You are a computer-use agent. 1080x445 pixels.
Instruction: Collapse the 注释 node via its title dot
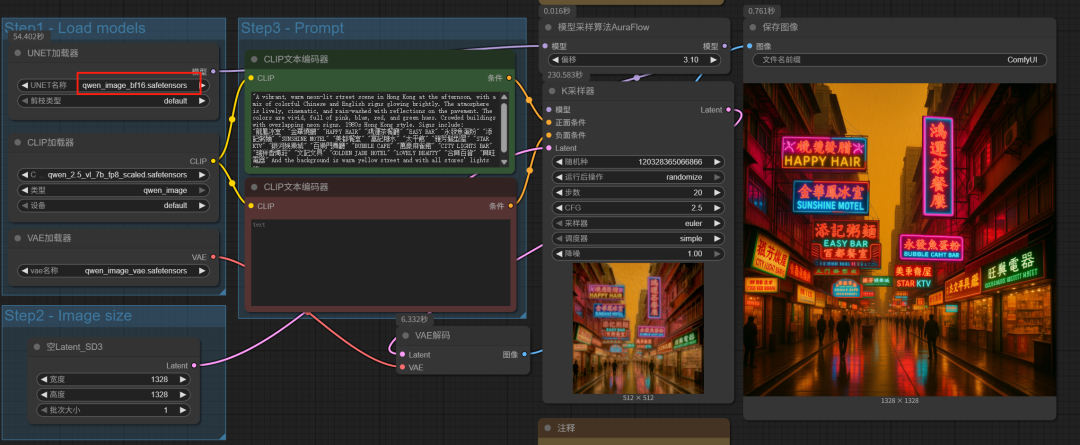point(548,428)
